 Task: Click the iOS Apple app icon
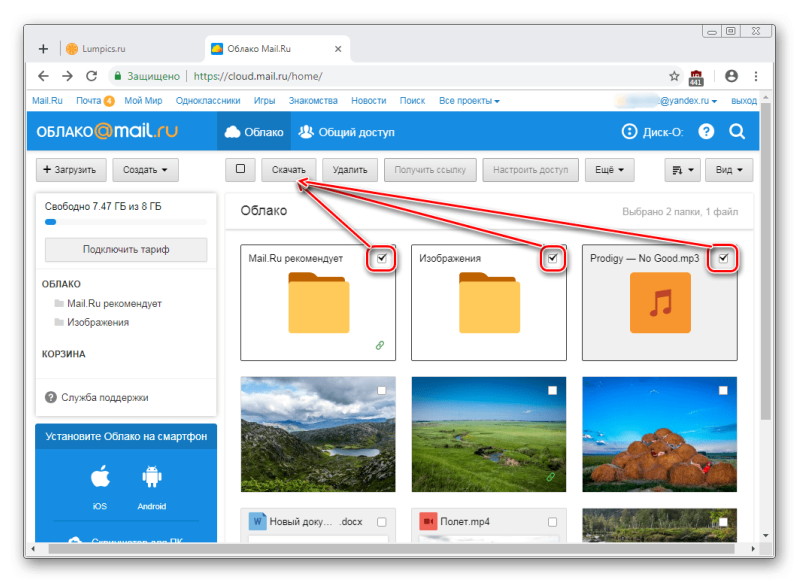point(100,477)
